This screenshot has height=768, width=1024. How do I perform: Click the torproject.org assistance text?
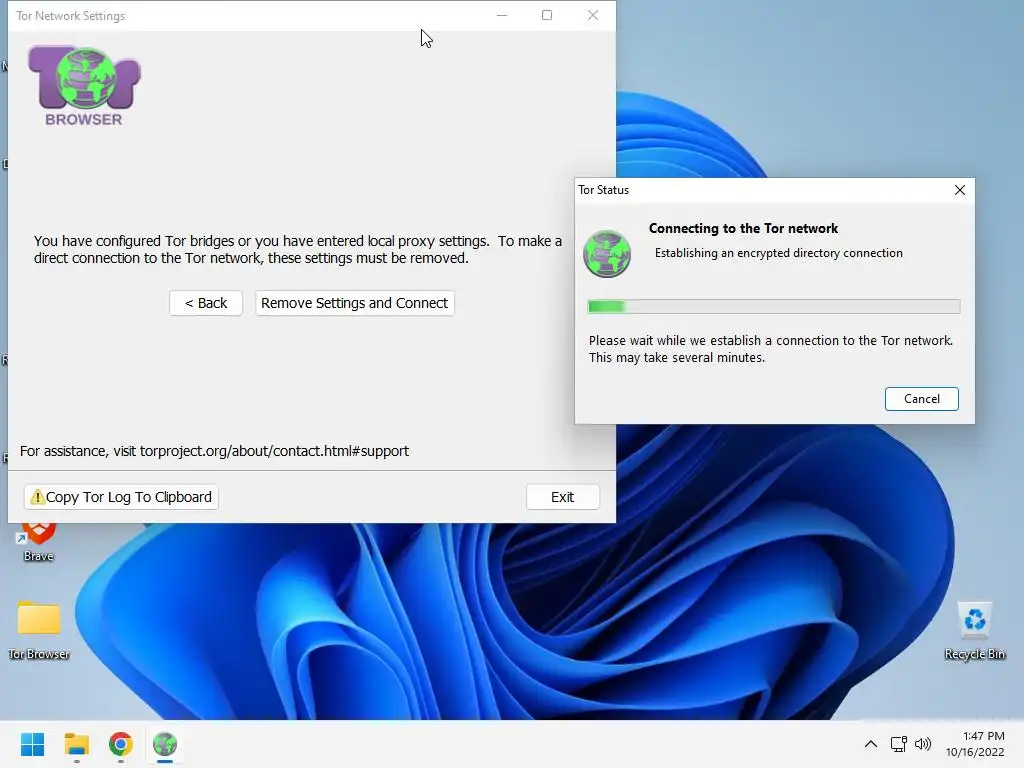tap(214, 451)
